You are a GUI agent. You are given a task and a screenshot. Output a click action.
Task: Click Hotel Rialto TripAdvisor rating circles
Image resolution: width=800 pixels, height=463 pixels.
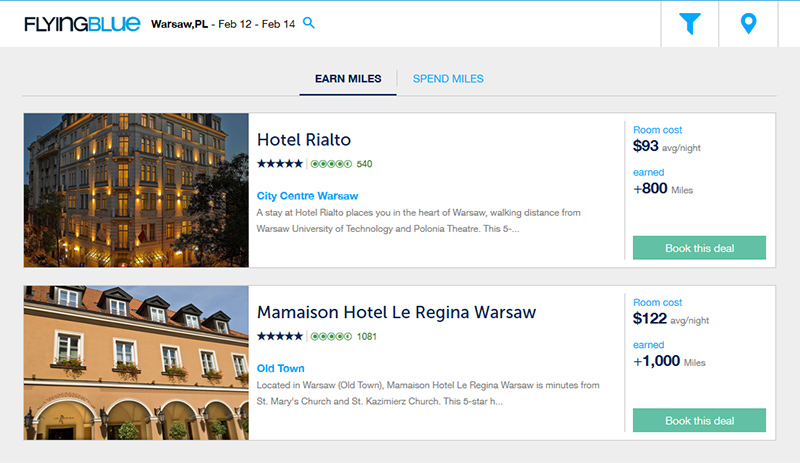331,164
